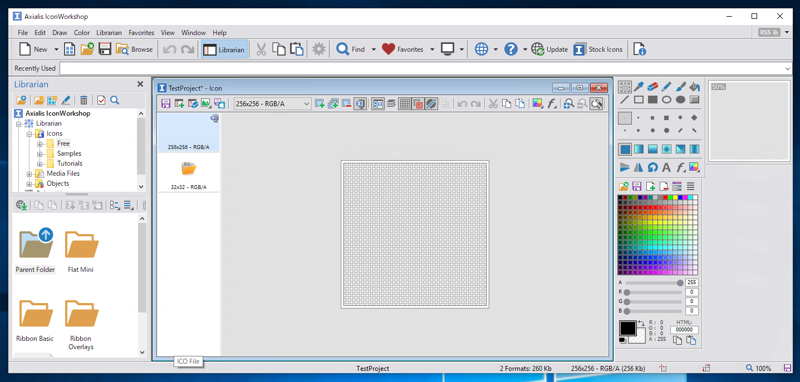Toggle layers panel in document toolbar
Viewport: 800px width, 382px height.
(x=391, y=104)
